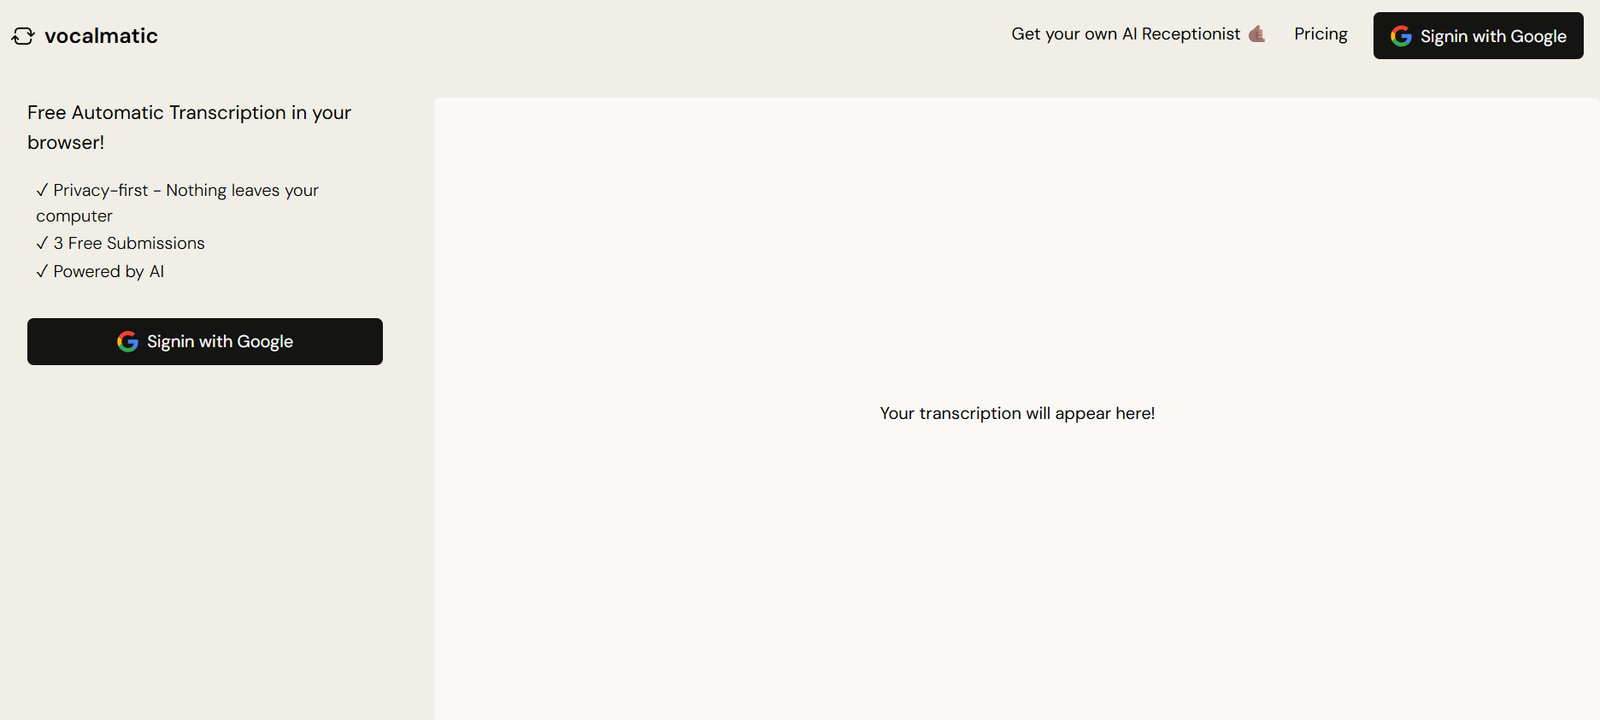Go to the Pricing page
The image size is (1600, 720).
(x=1320, y=34)
